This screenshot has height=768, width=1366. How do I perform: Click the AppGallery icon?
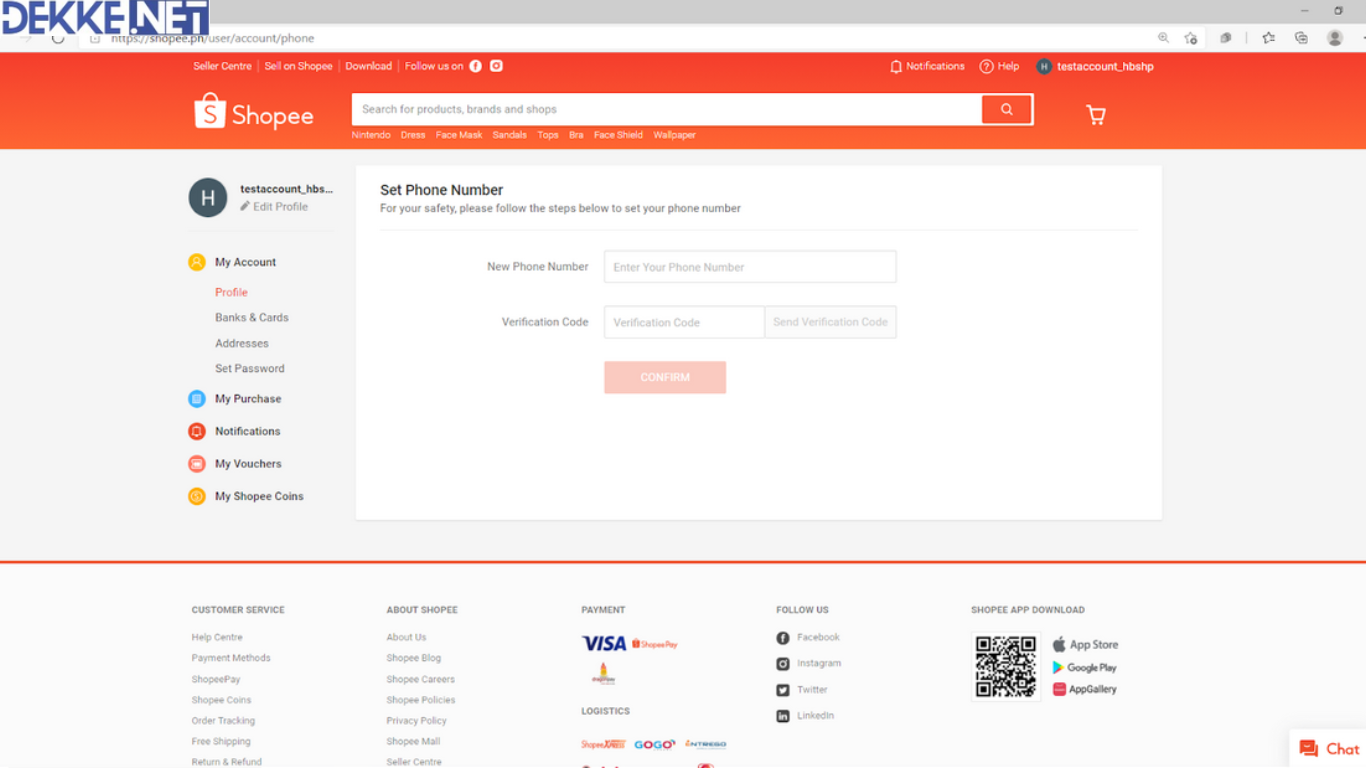tap(1059, 689)
